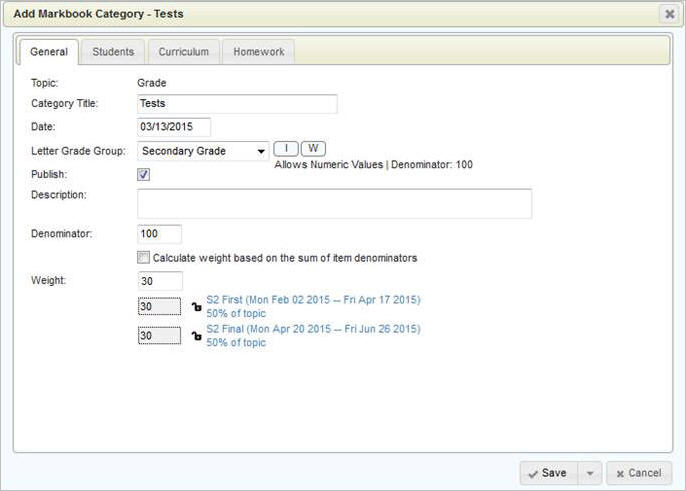The height and width of the screenshot is (491, 686).
Task: Close the Add Markbook Category dialog
Action: coord(669,14)
